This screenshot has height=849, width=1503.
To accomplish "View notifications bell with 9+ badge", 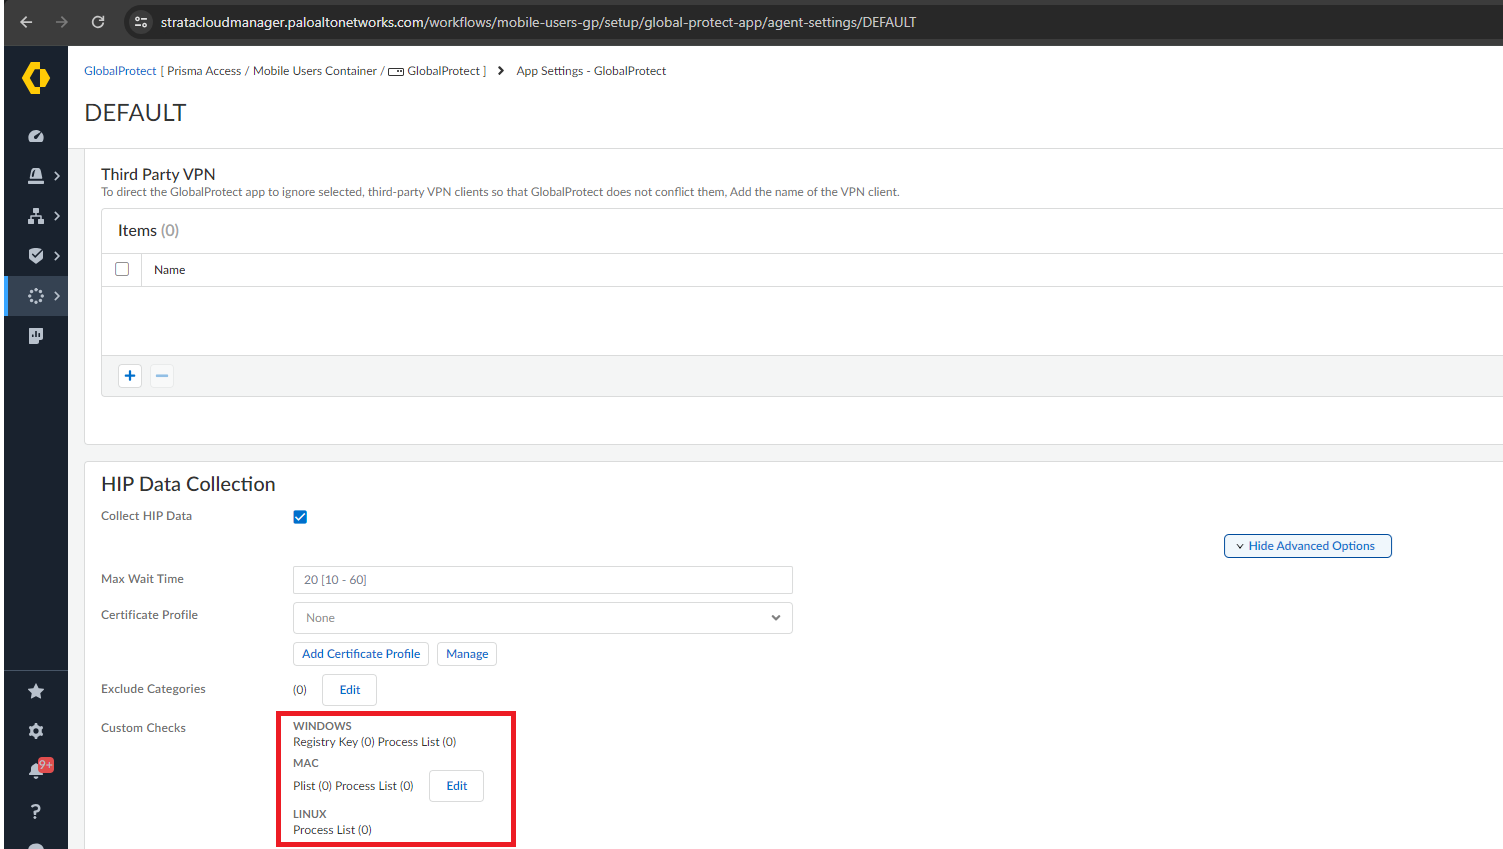I will click(x=38, y=770).
